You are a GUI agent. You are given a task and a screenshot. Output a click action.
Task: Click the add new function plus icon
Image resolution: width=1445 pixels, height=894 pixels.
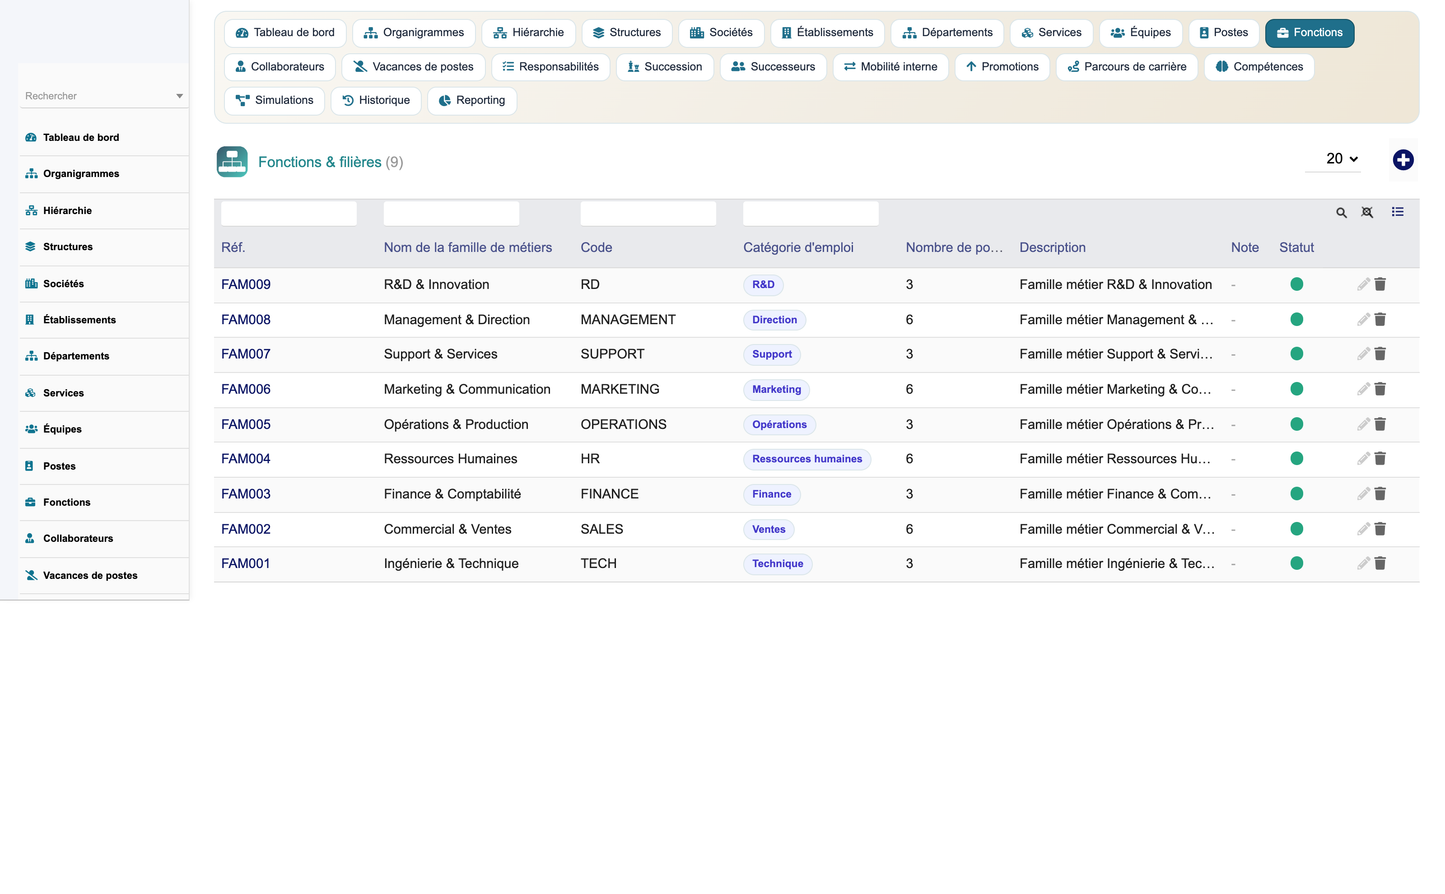point(1403,160)
